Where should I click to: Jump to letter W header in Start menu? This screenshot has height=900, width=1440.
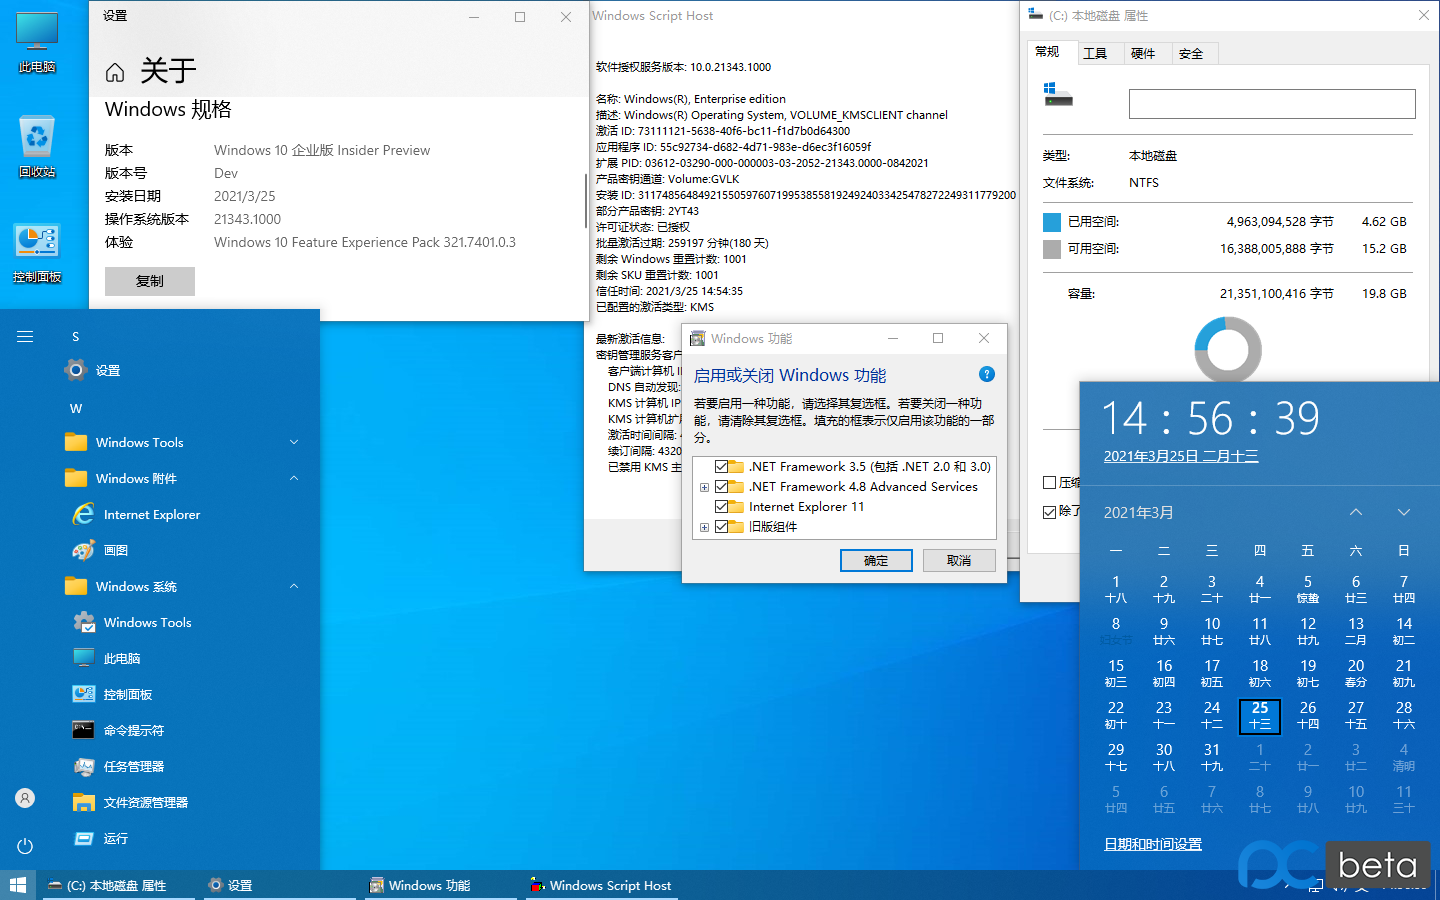(x=76, y=408)
